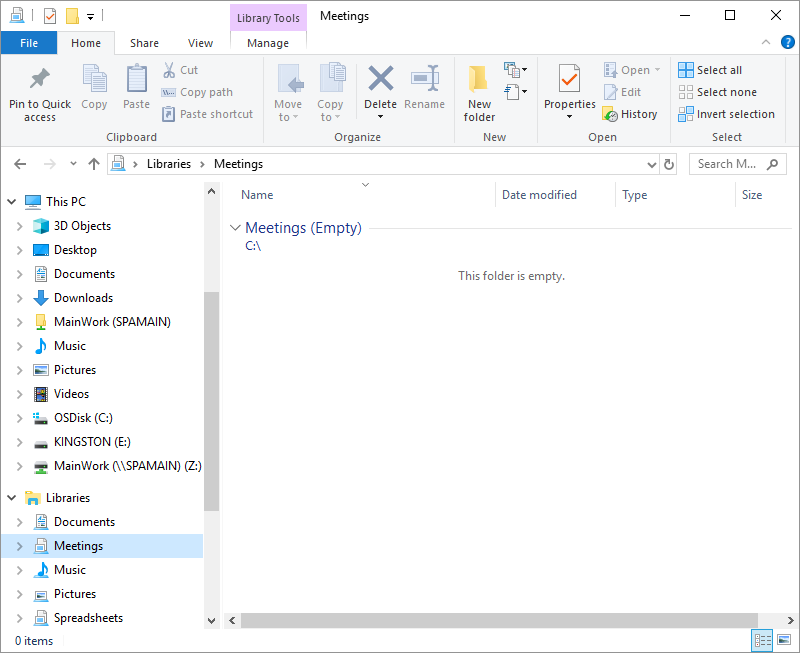
Task: Open file History from ribbon
Action: (x=630, y=114)
